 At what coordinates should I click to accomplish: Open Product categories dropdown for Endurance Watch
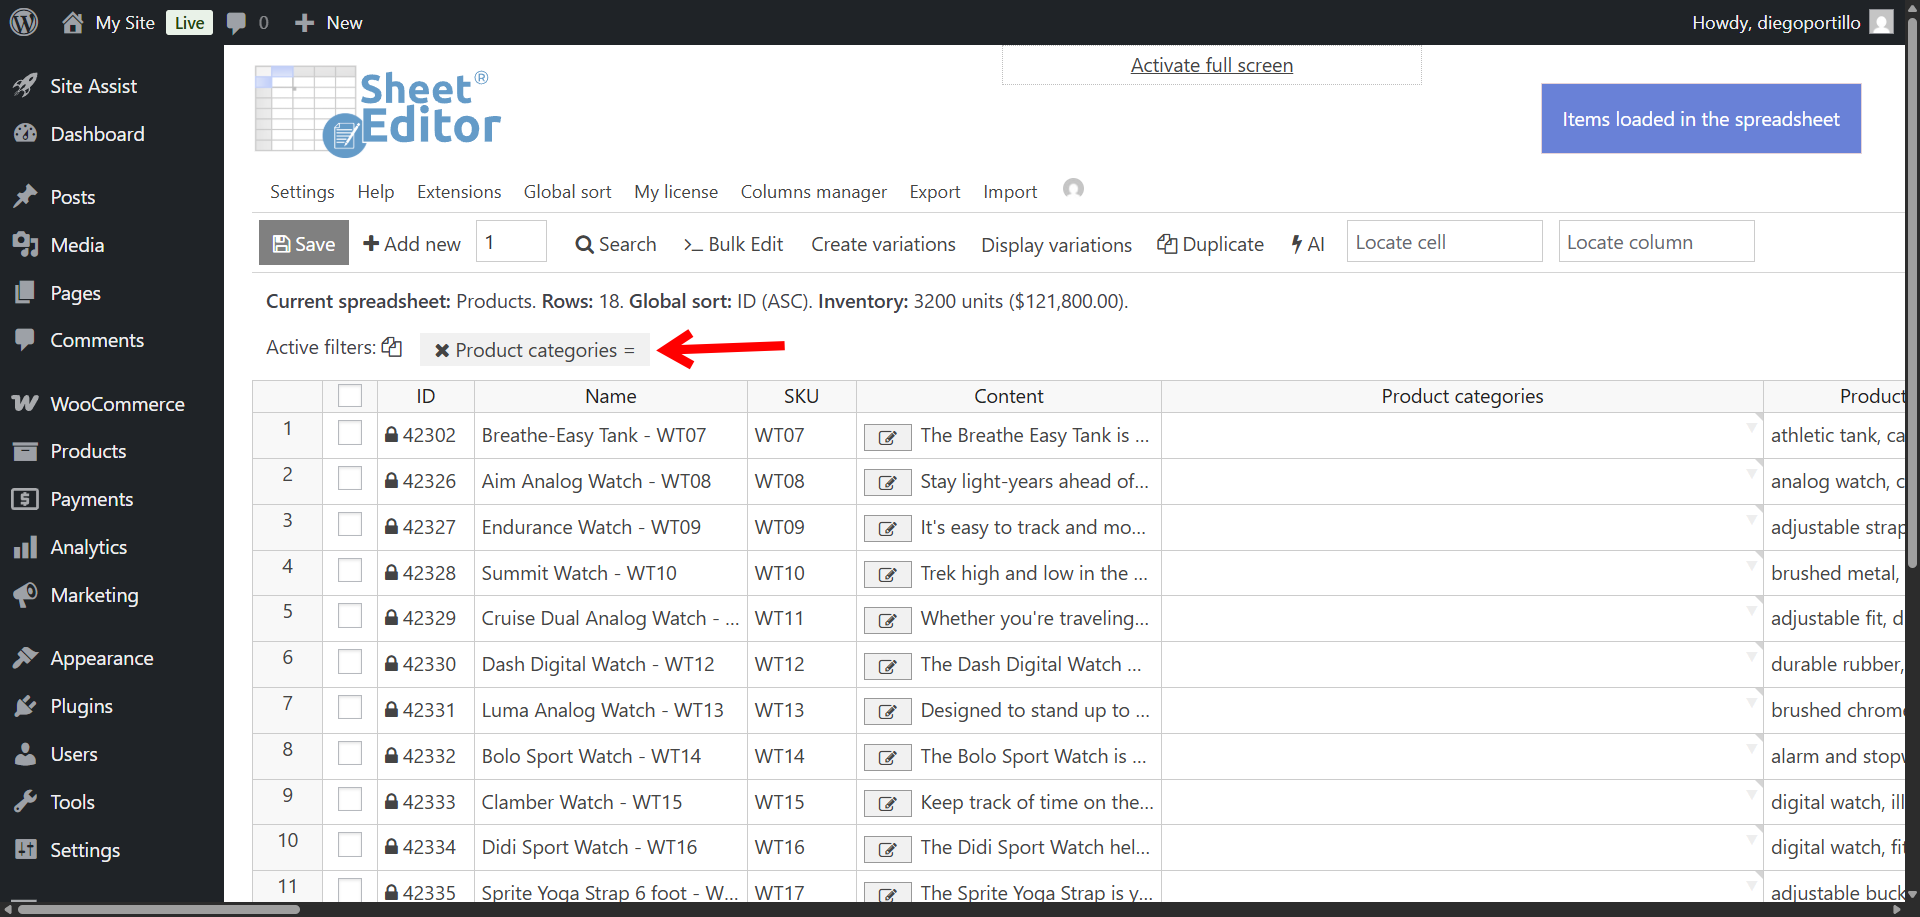(x=1751, y=519)
